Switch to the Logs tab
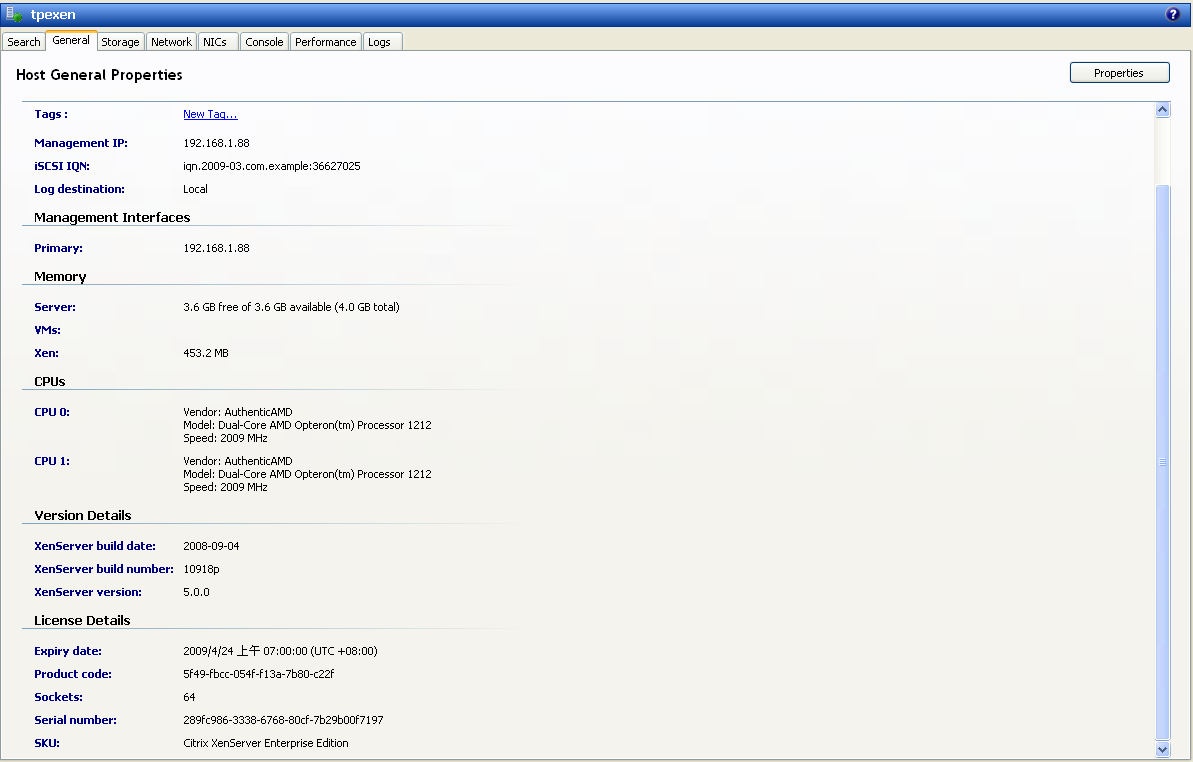Viewport: 1193px width, 762px height. tap(380, 42)
